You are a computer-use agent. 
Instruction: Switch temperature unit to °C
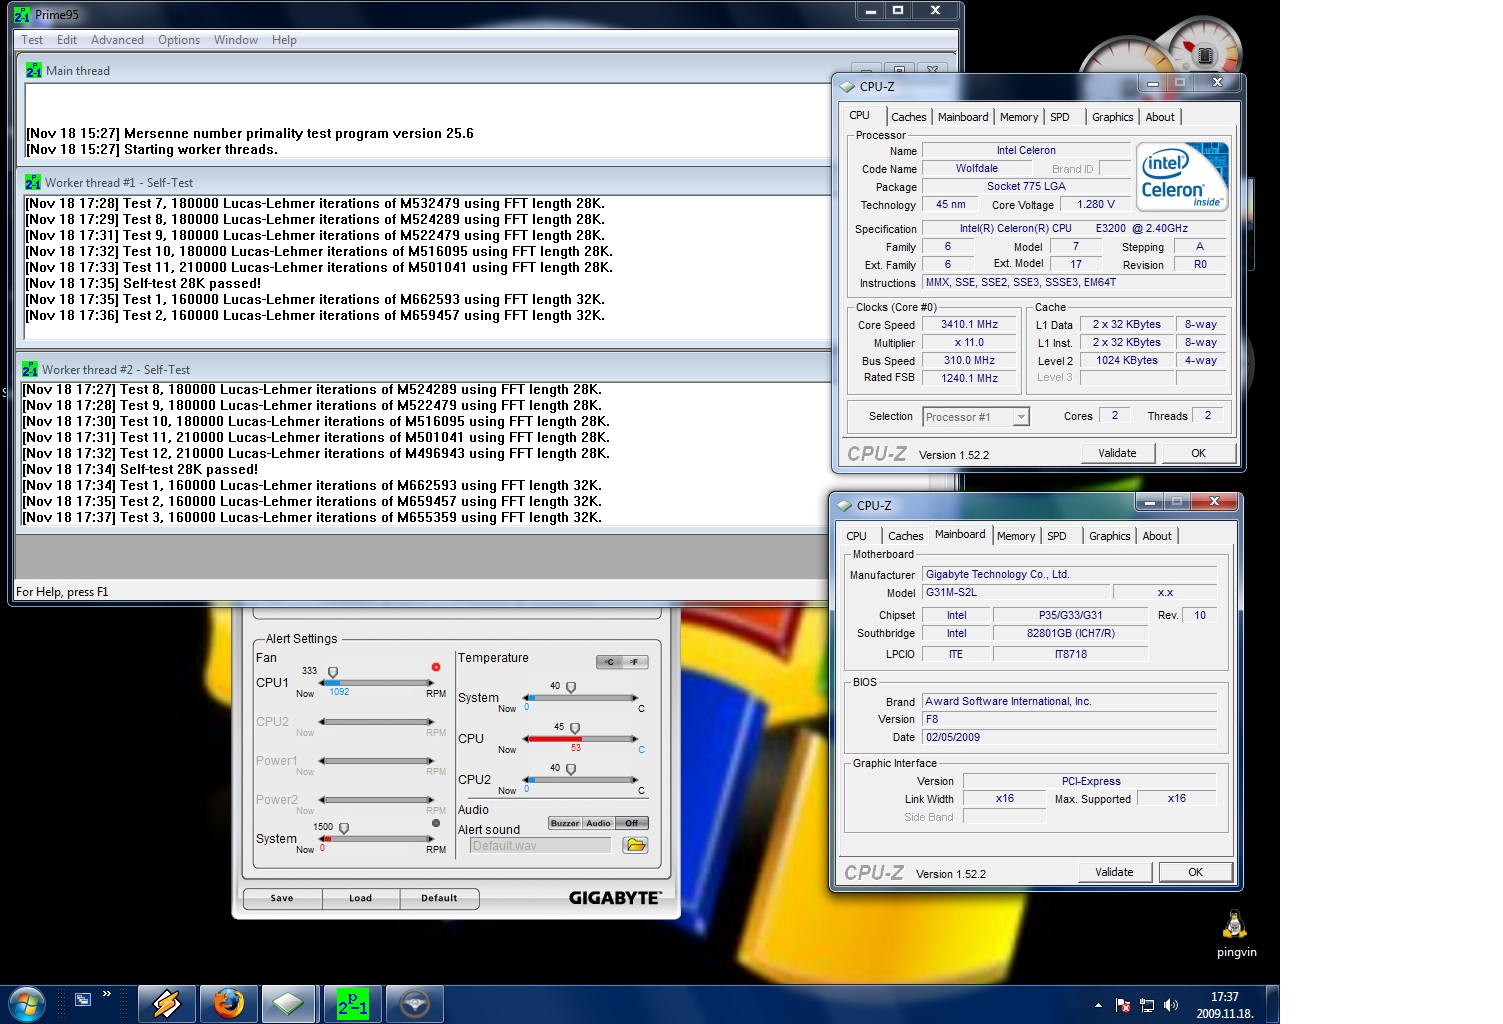(x=609, y=662)
